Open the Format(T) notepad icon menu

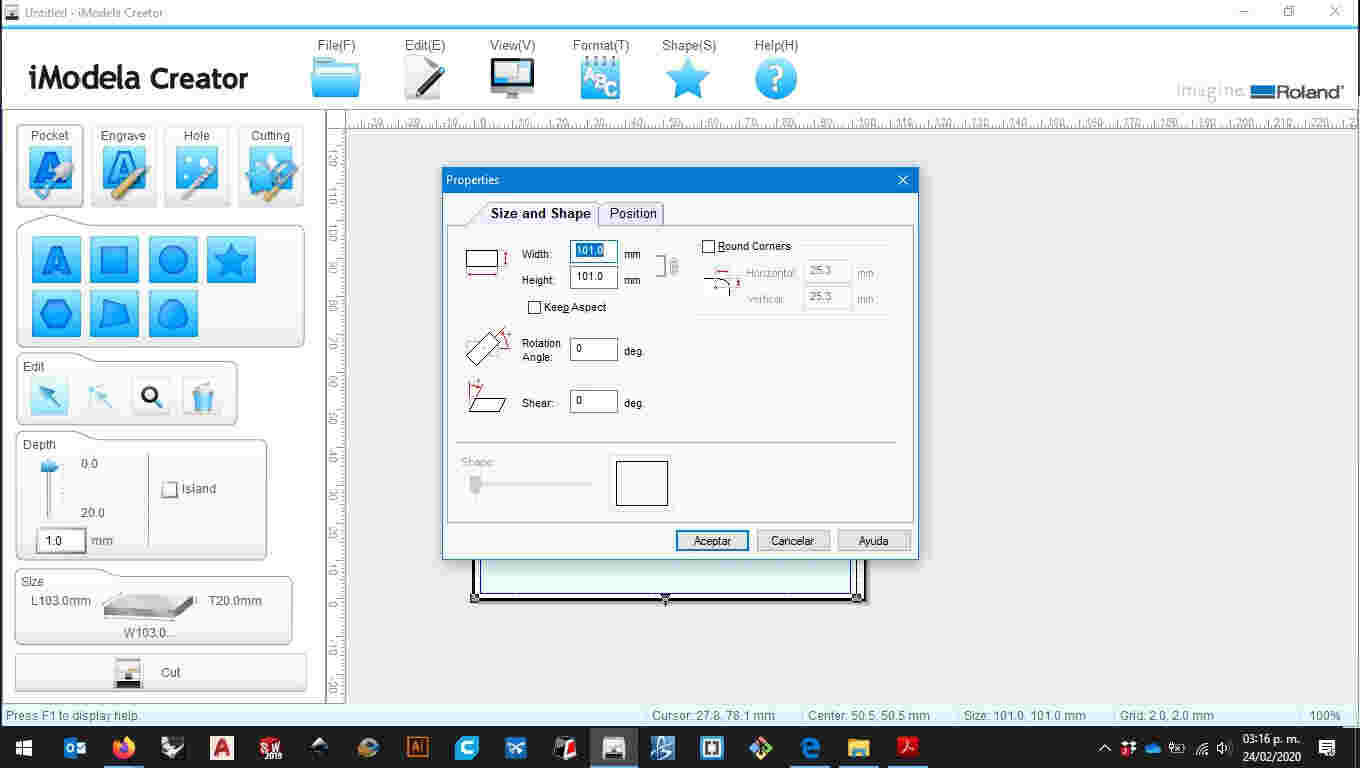click(600, 78)
